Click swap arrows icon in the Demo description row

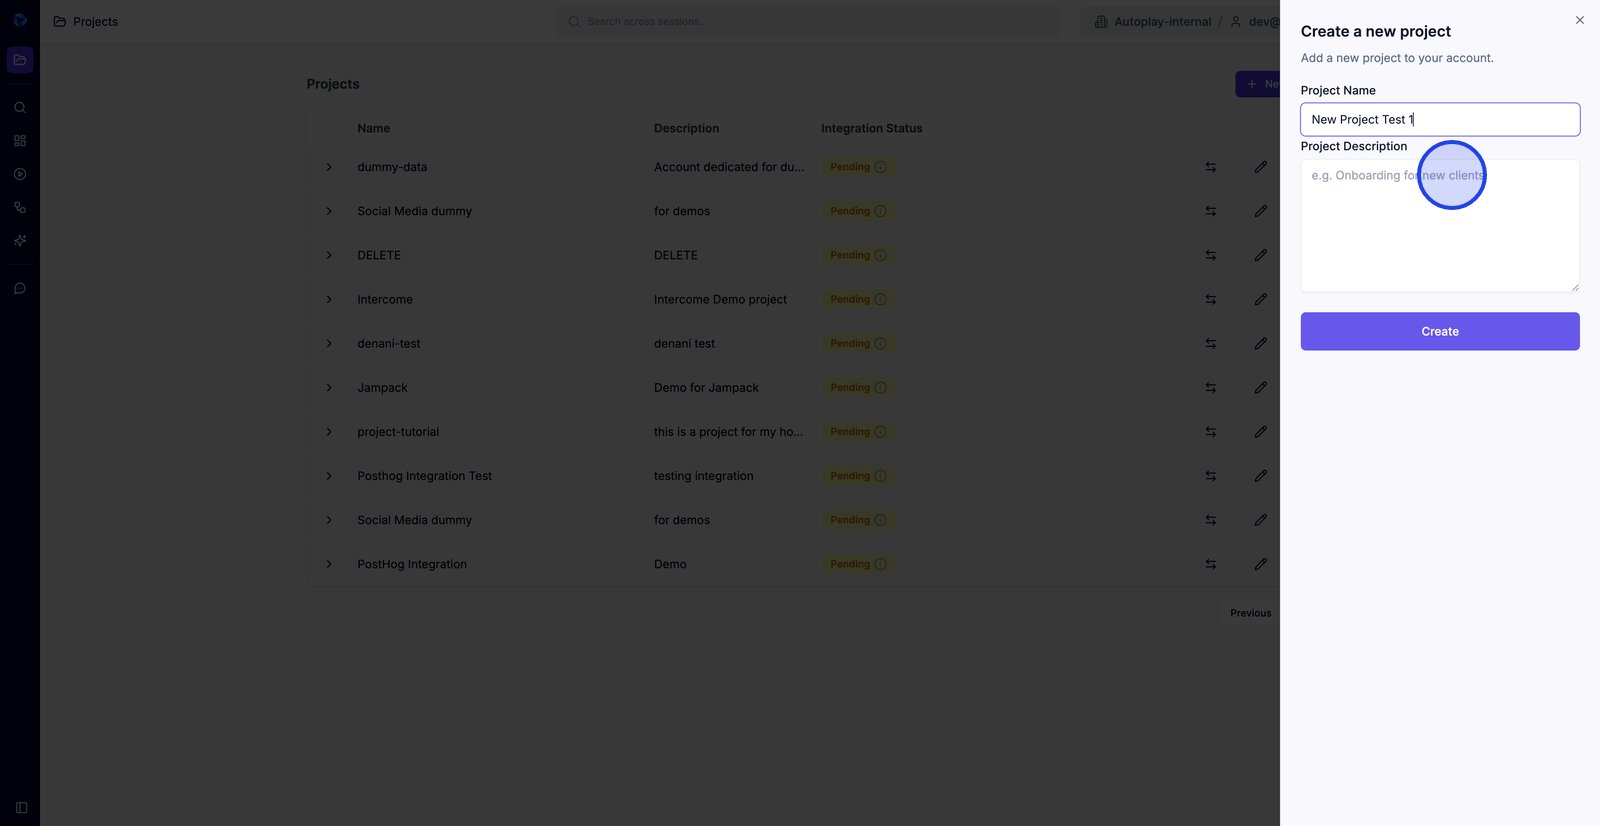tap(1210, 564)
